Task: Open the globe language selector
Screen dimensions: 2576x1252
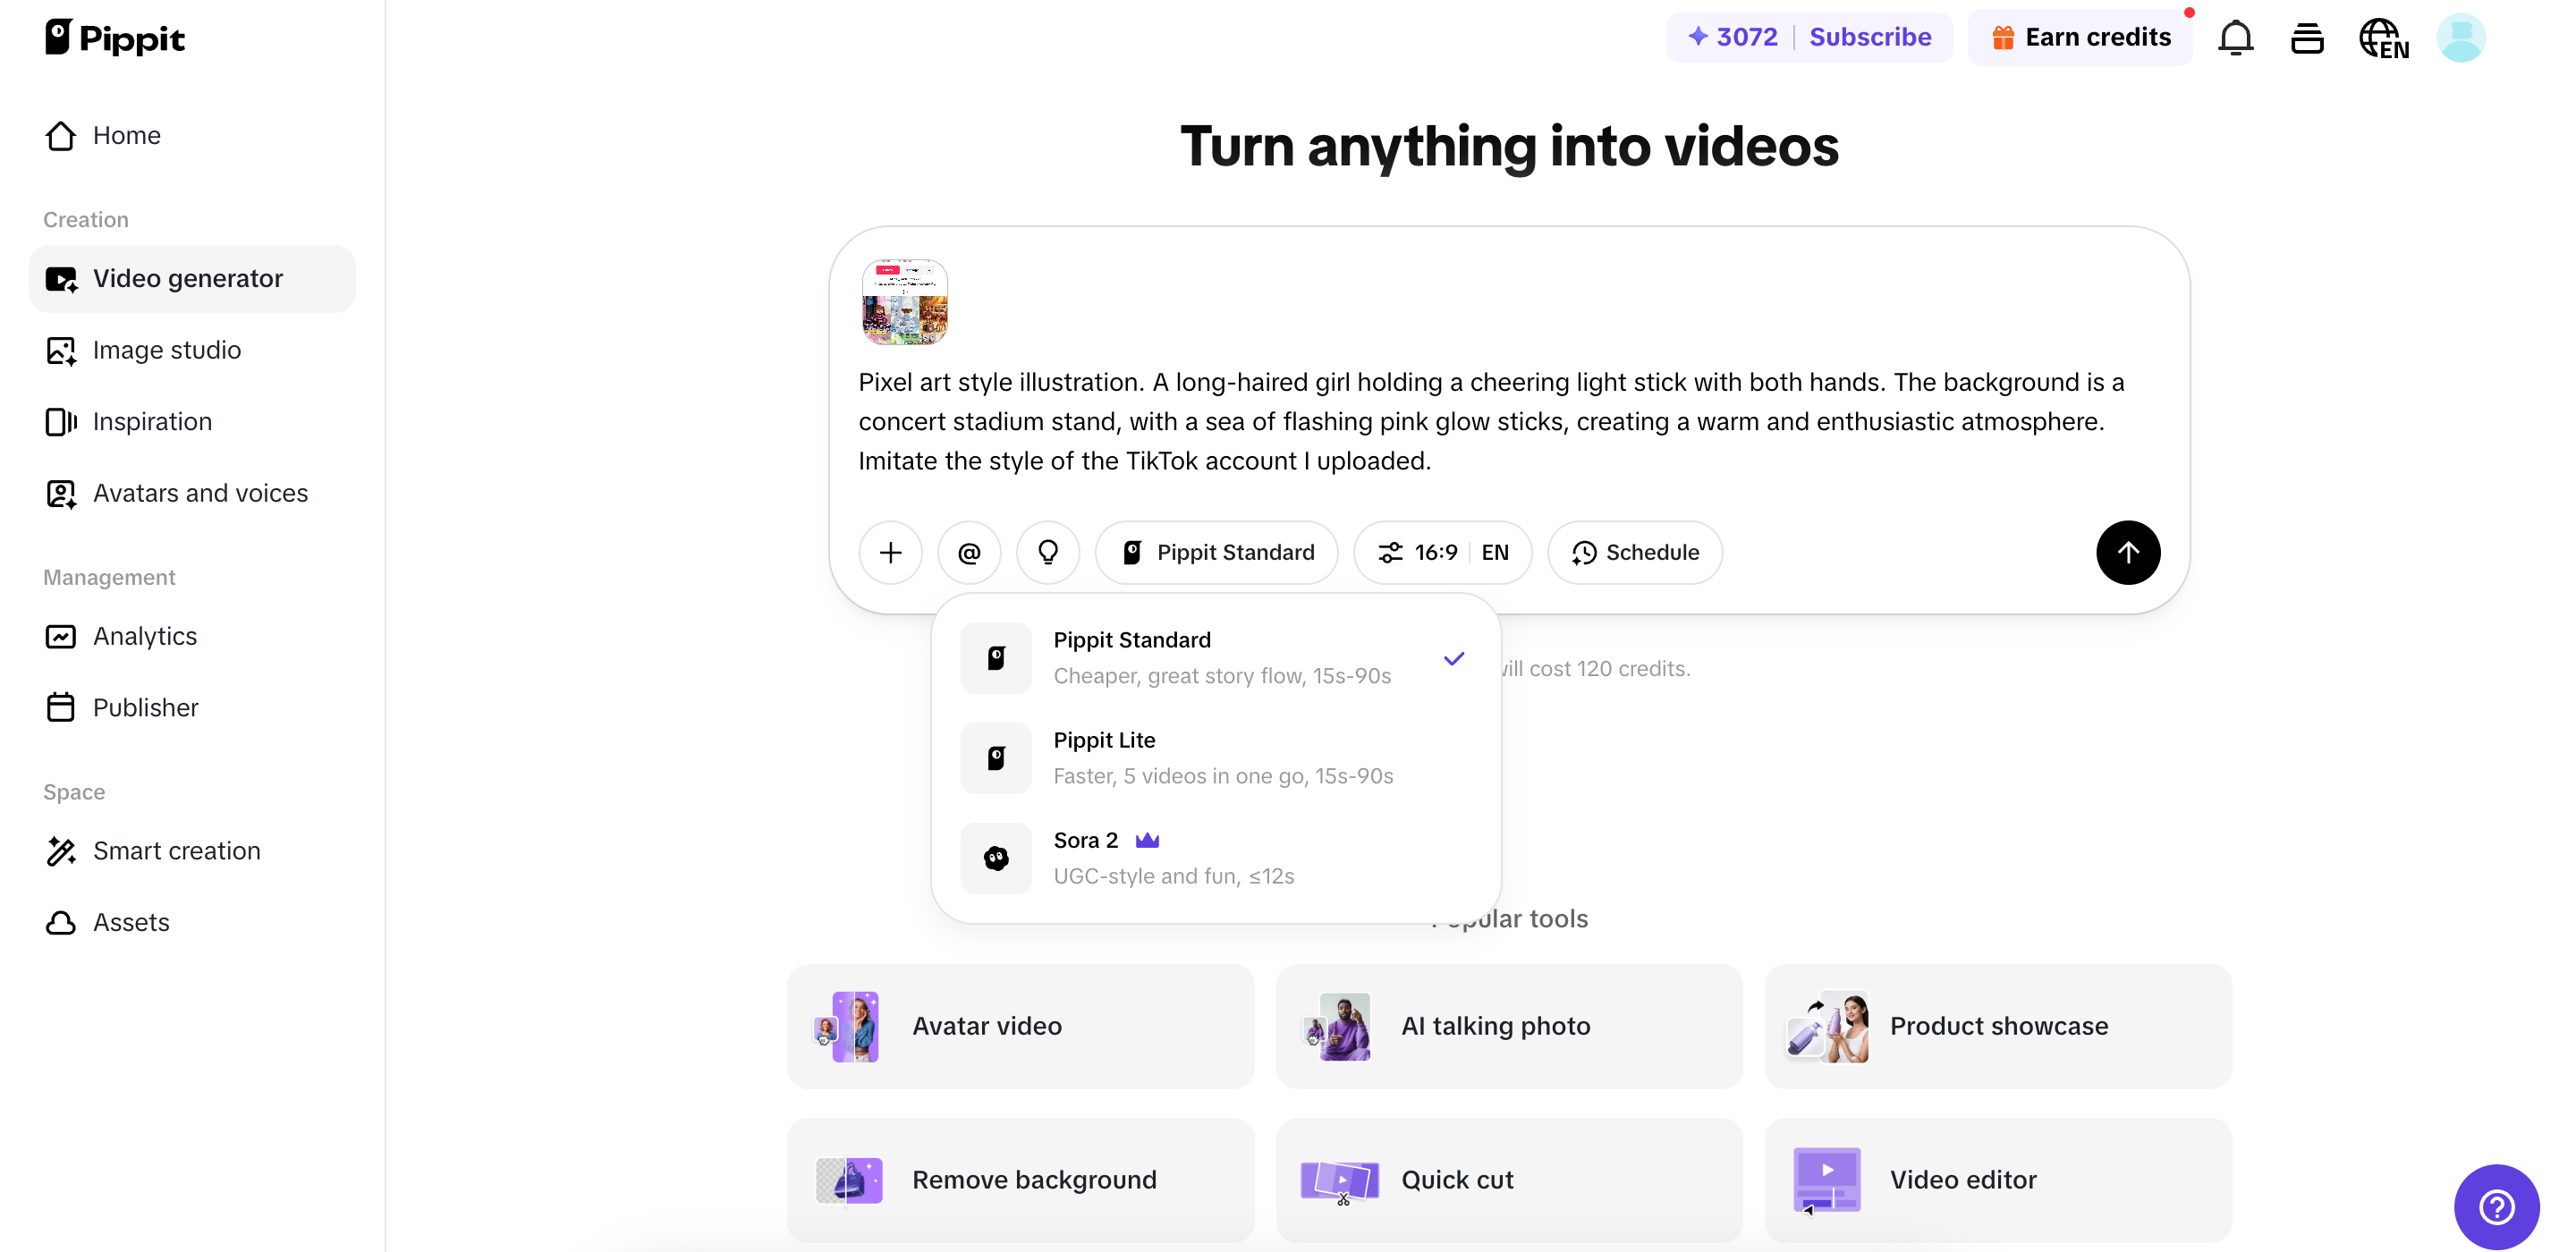Action: (2383, 38)
